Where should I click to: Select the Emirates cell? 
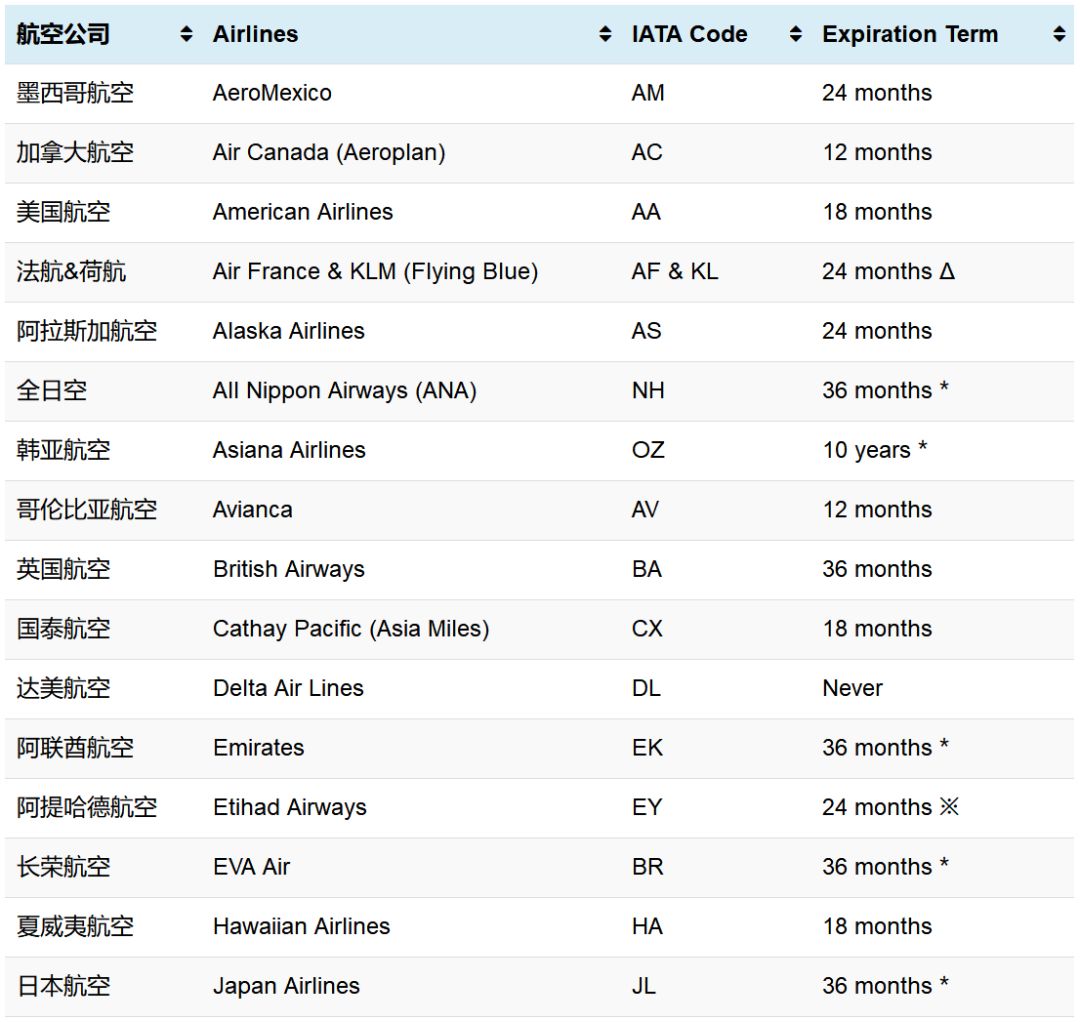(259, 748)
